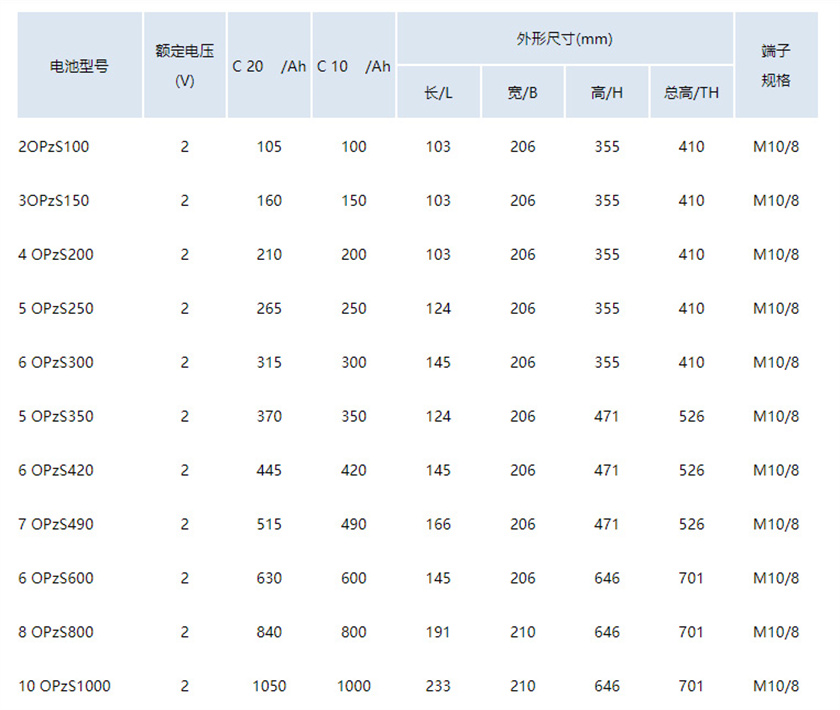
Task: Select the 端子规格 header cell
Action: 777,63
